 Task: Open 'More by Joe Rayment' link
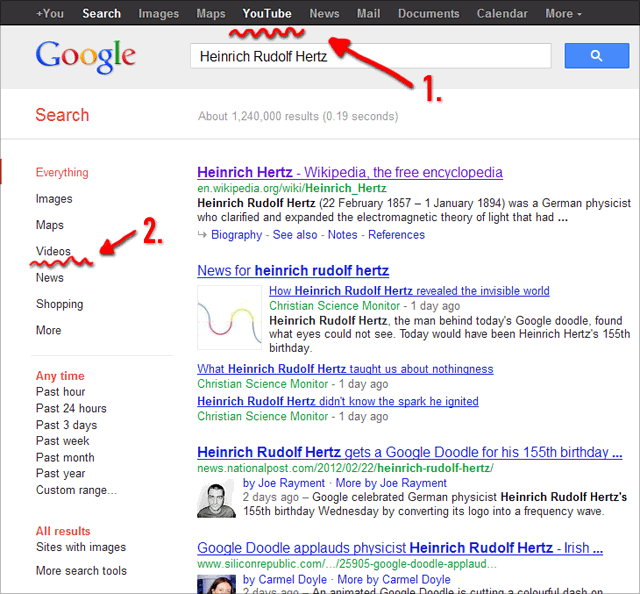click(391, 483)
